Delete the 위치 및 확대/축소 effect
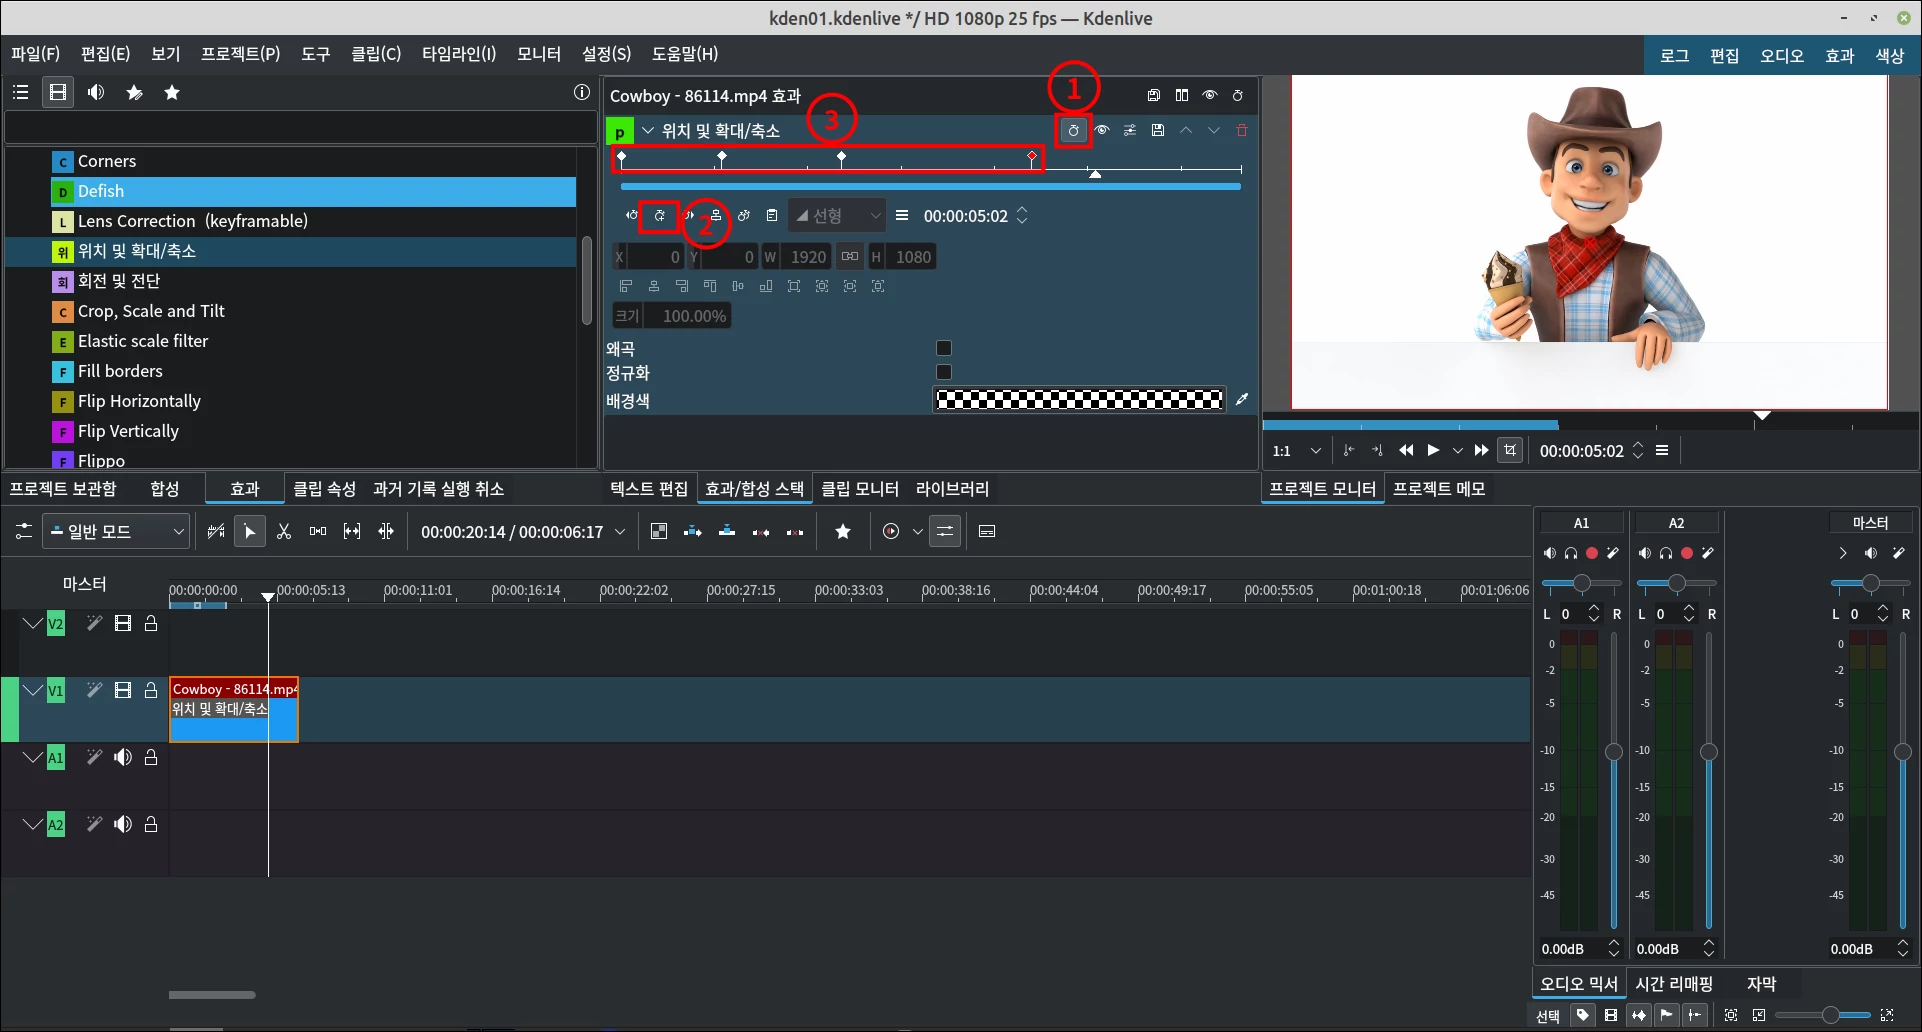Image resolution: width=1922 pixels, height=1032 pixels. pyautogui.click(x=1242, y=131)
